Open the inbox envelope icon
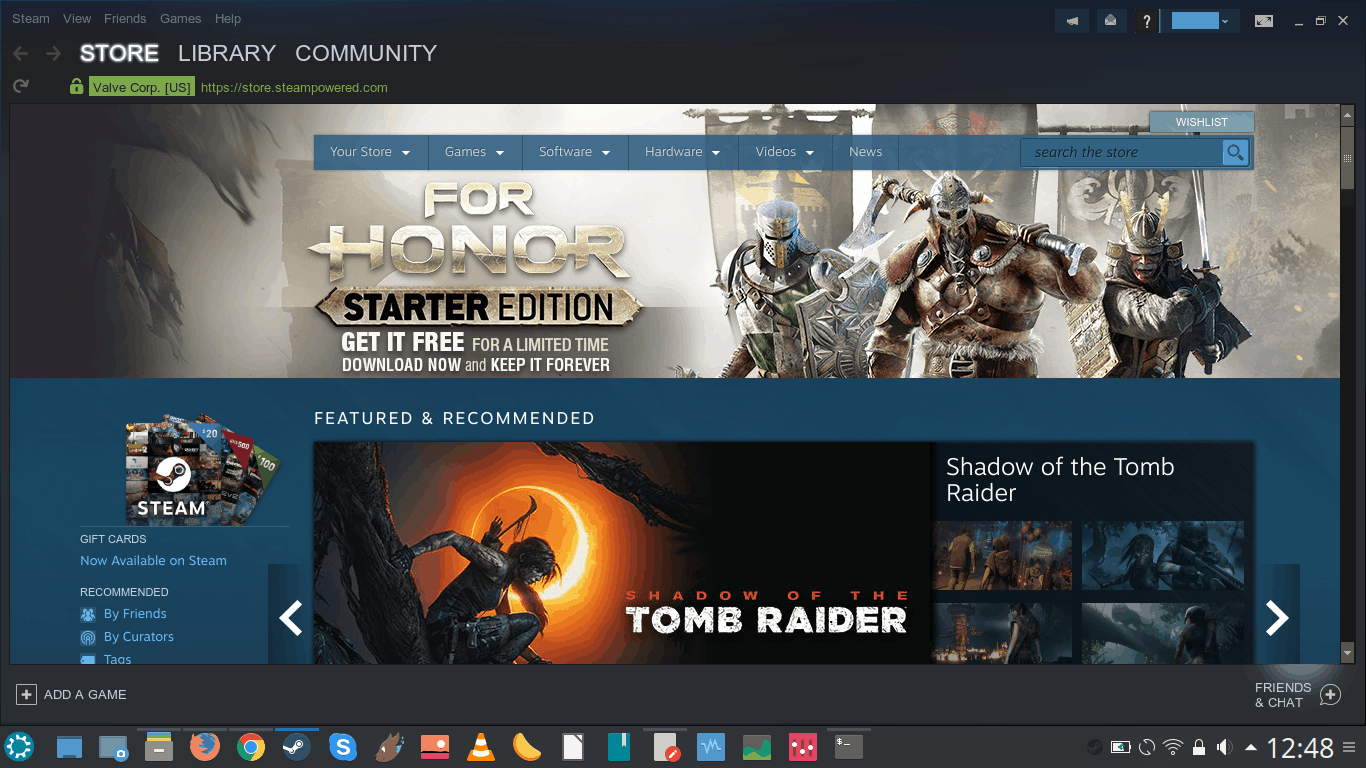This screenshot has height=768, width=1366. [x=1110, y=20]
